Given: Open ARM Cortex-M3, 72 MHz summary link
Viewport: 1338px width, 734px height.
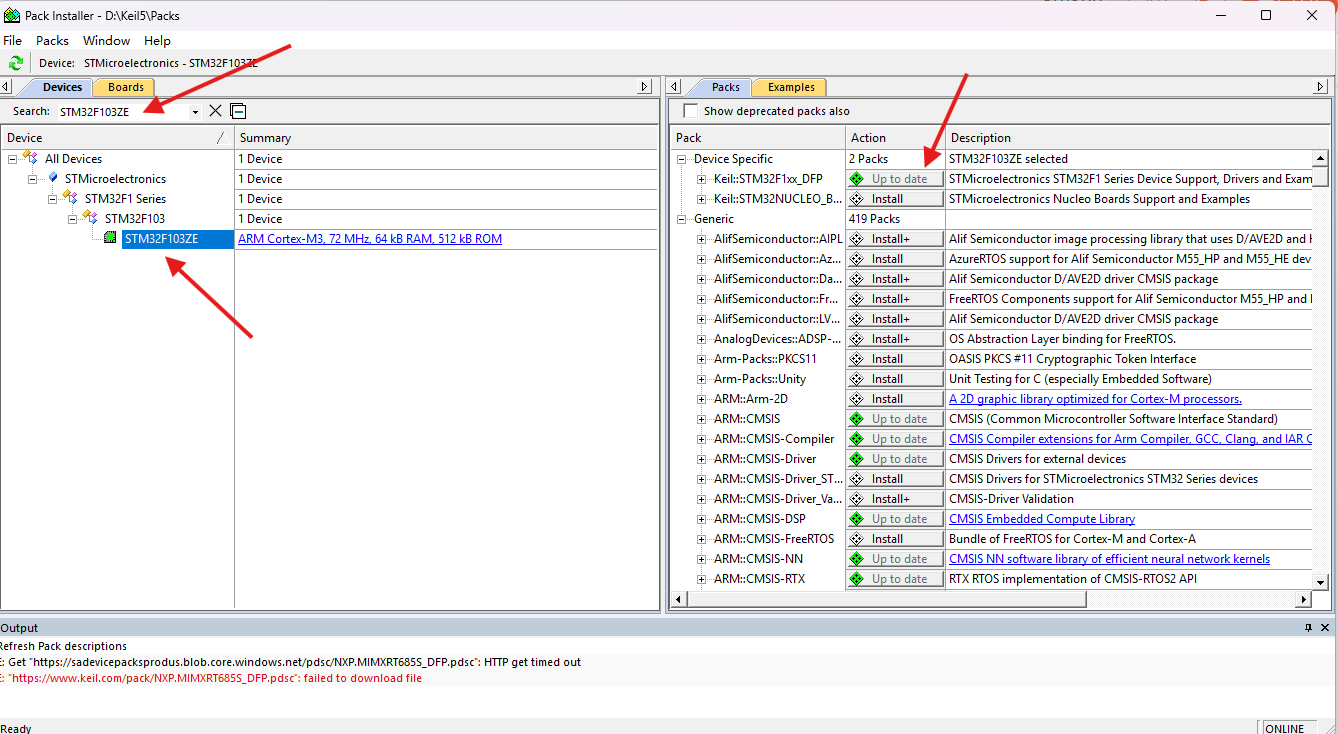Looking at the screenshot, I should click(x=370, y=239).
